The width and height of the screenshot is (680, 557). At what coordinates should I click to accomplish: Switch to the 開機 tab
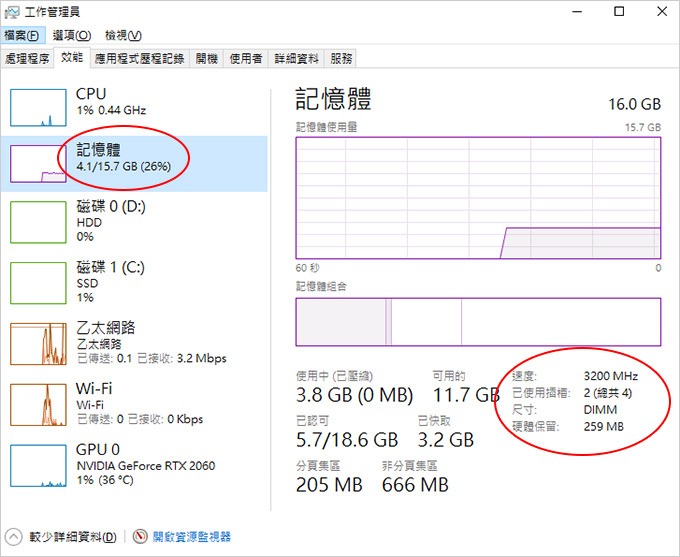(206, 59)
